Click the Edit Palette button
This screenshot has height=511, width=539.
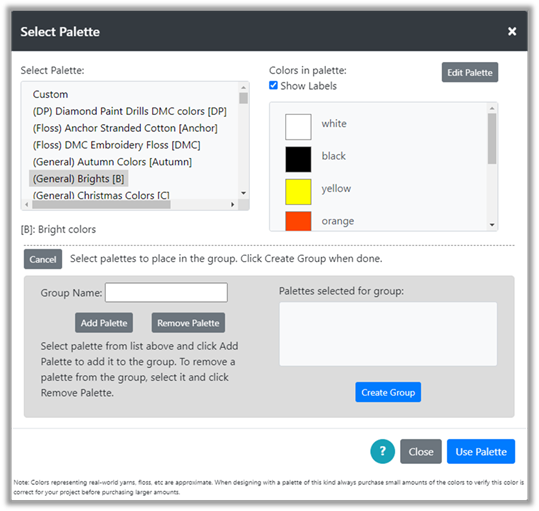[470, 72]
